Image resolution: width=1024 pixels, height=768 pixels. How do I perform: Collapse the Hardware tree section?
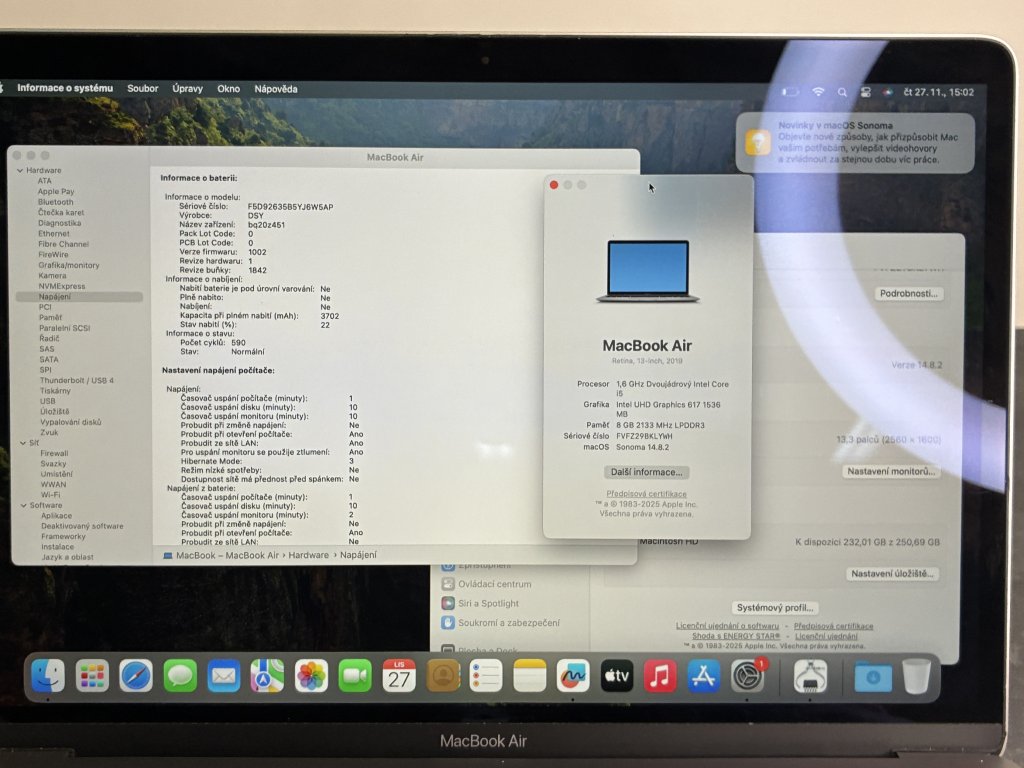point(19,170)
